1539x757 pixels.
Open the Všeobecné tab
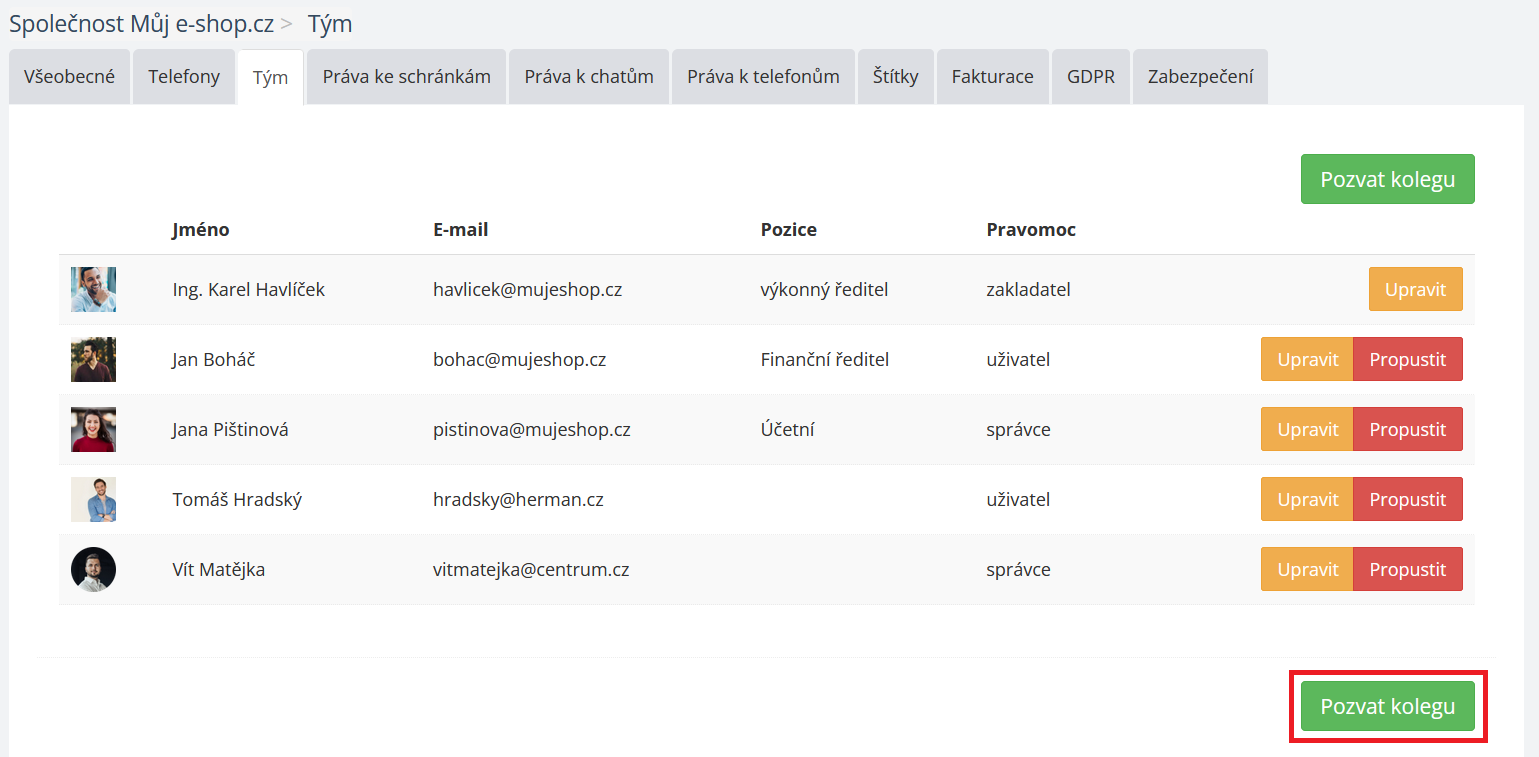click(x=70, y=77)
